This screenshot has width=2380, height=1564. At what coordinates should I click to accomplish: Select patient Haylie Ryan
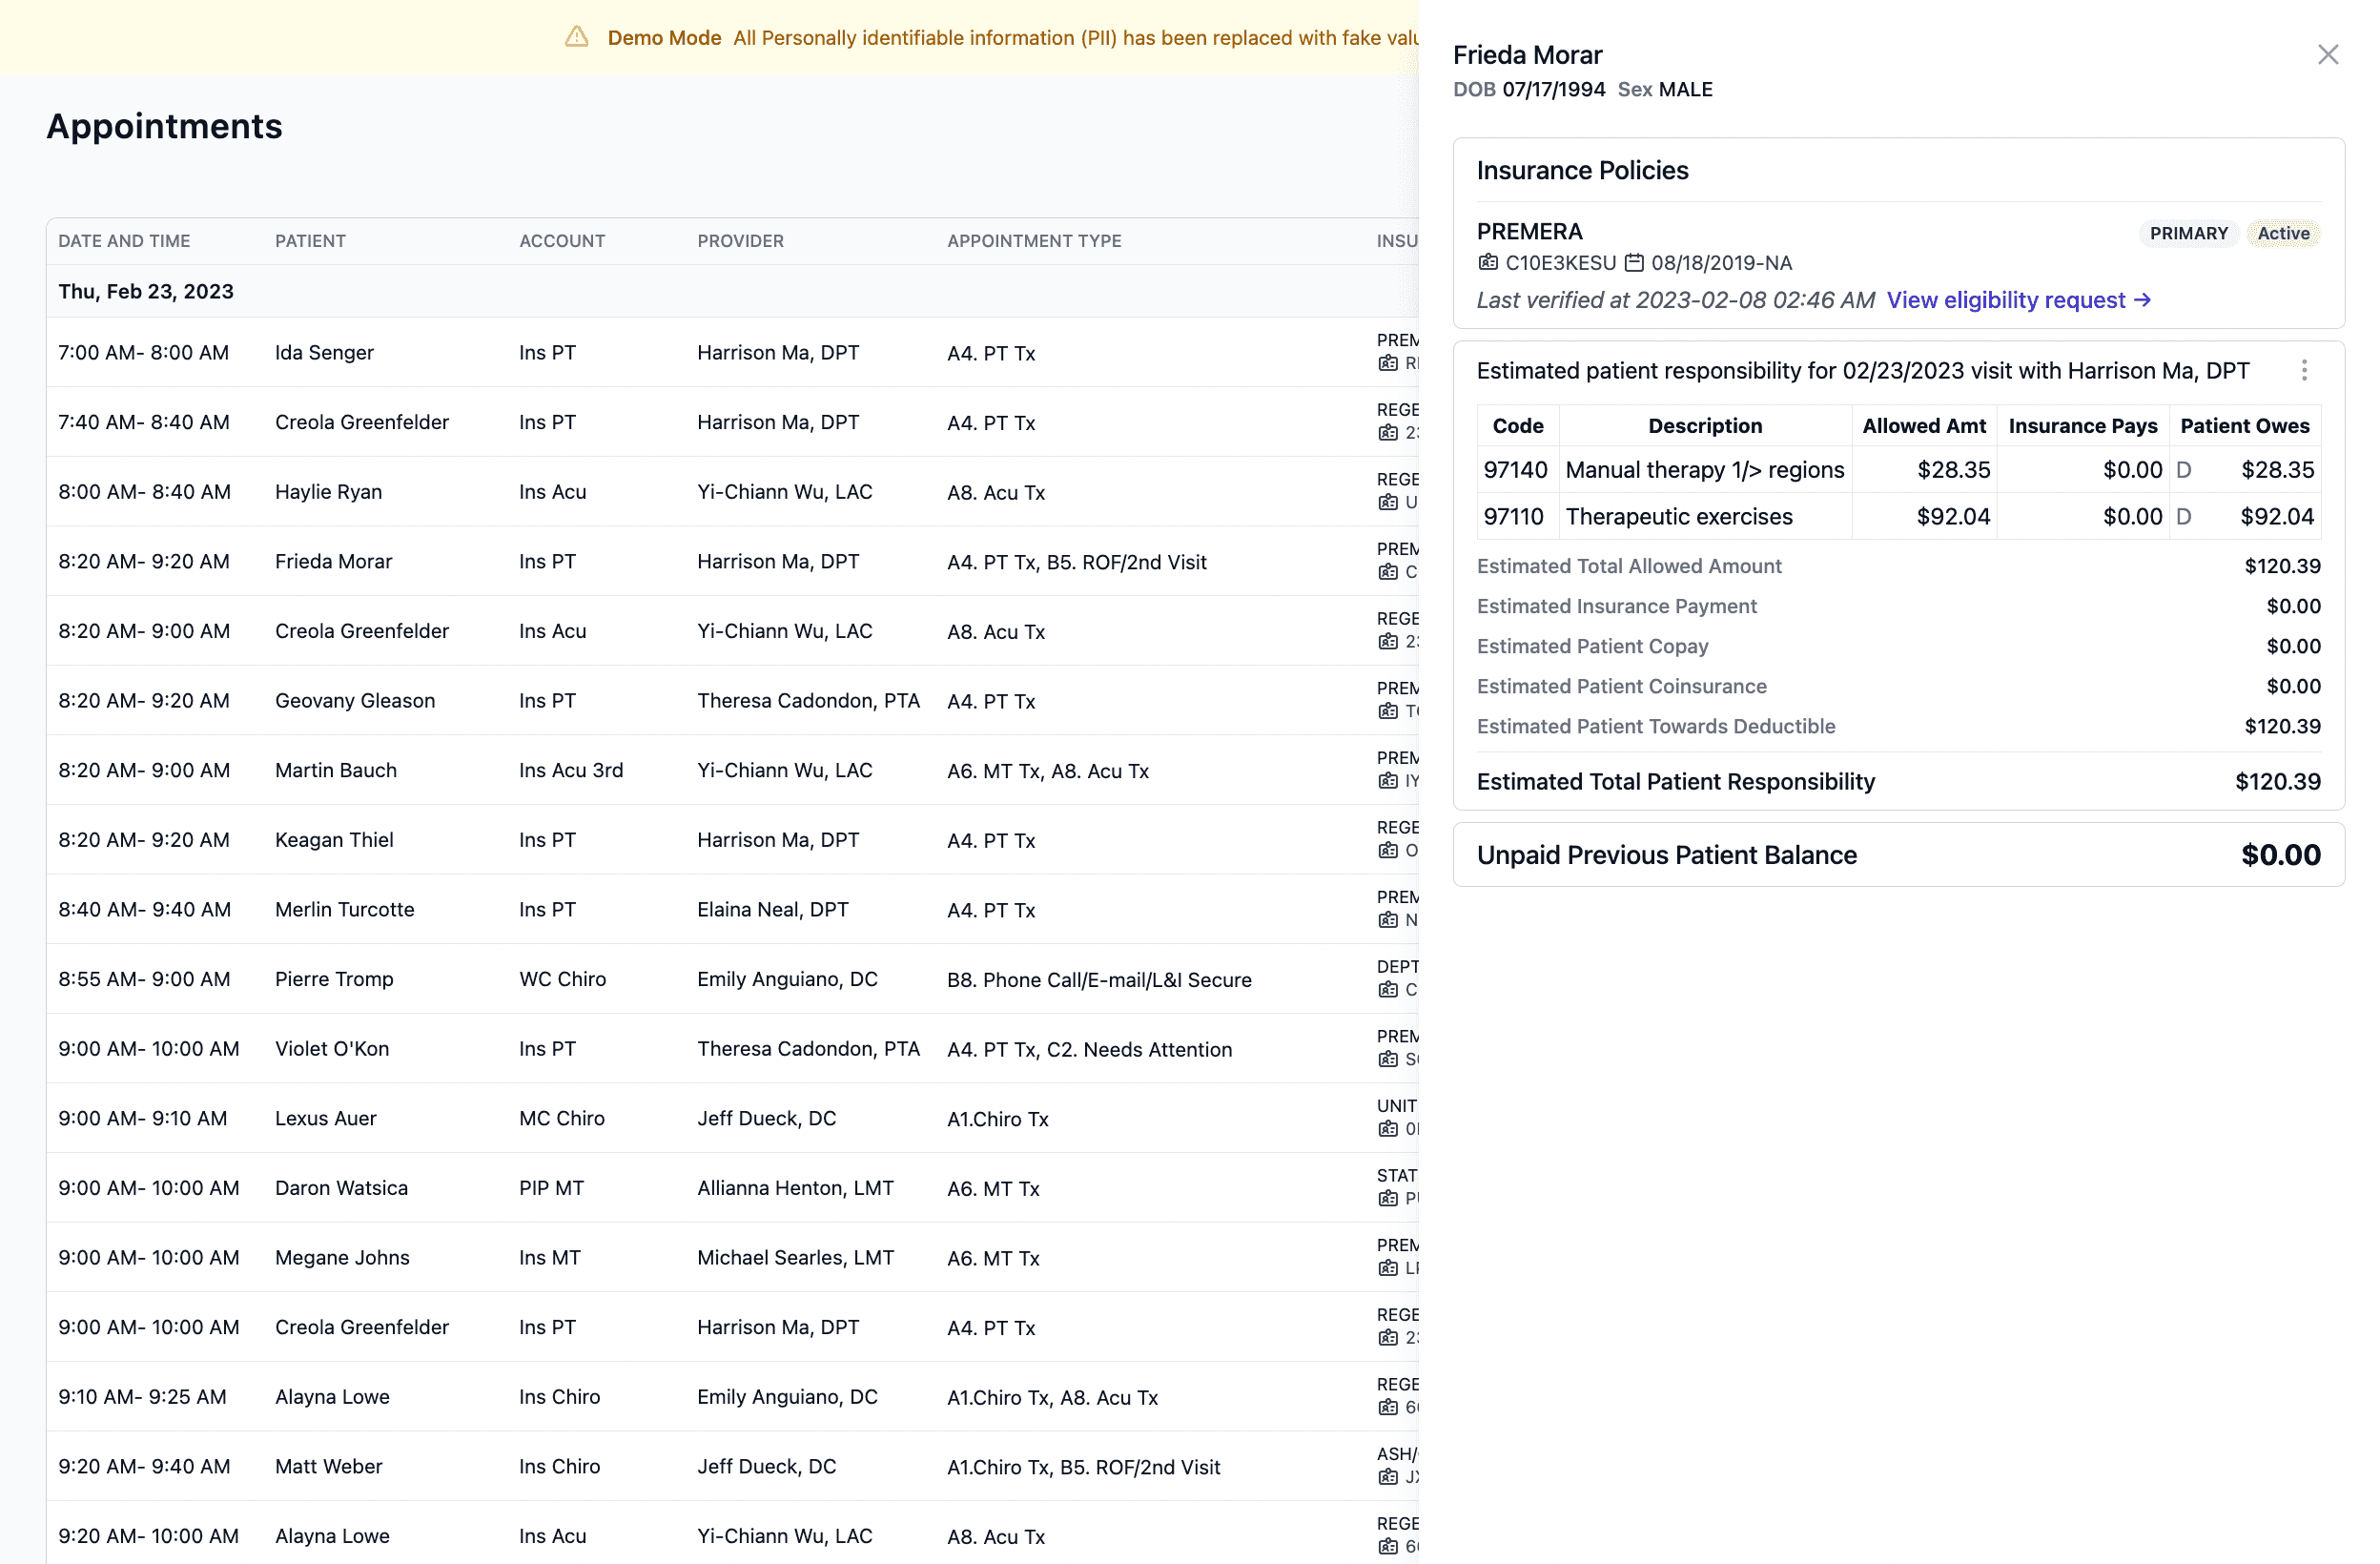pos(328,492)
